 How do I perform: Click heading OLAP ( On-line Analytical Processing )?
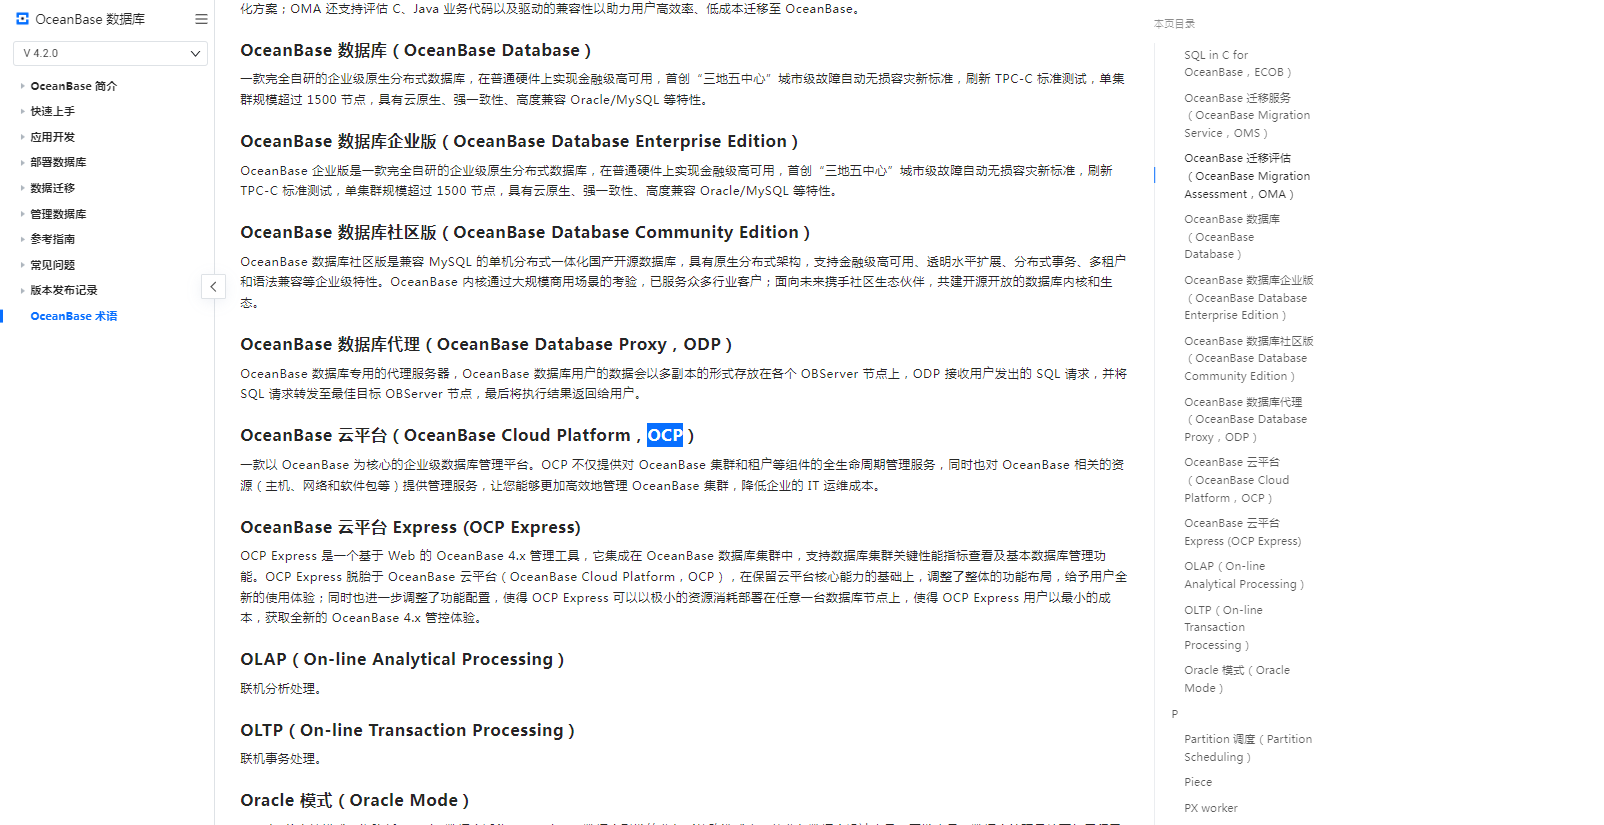pyautogui.click(x=402, y=659)
